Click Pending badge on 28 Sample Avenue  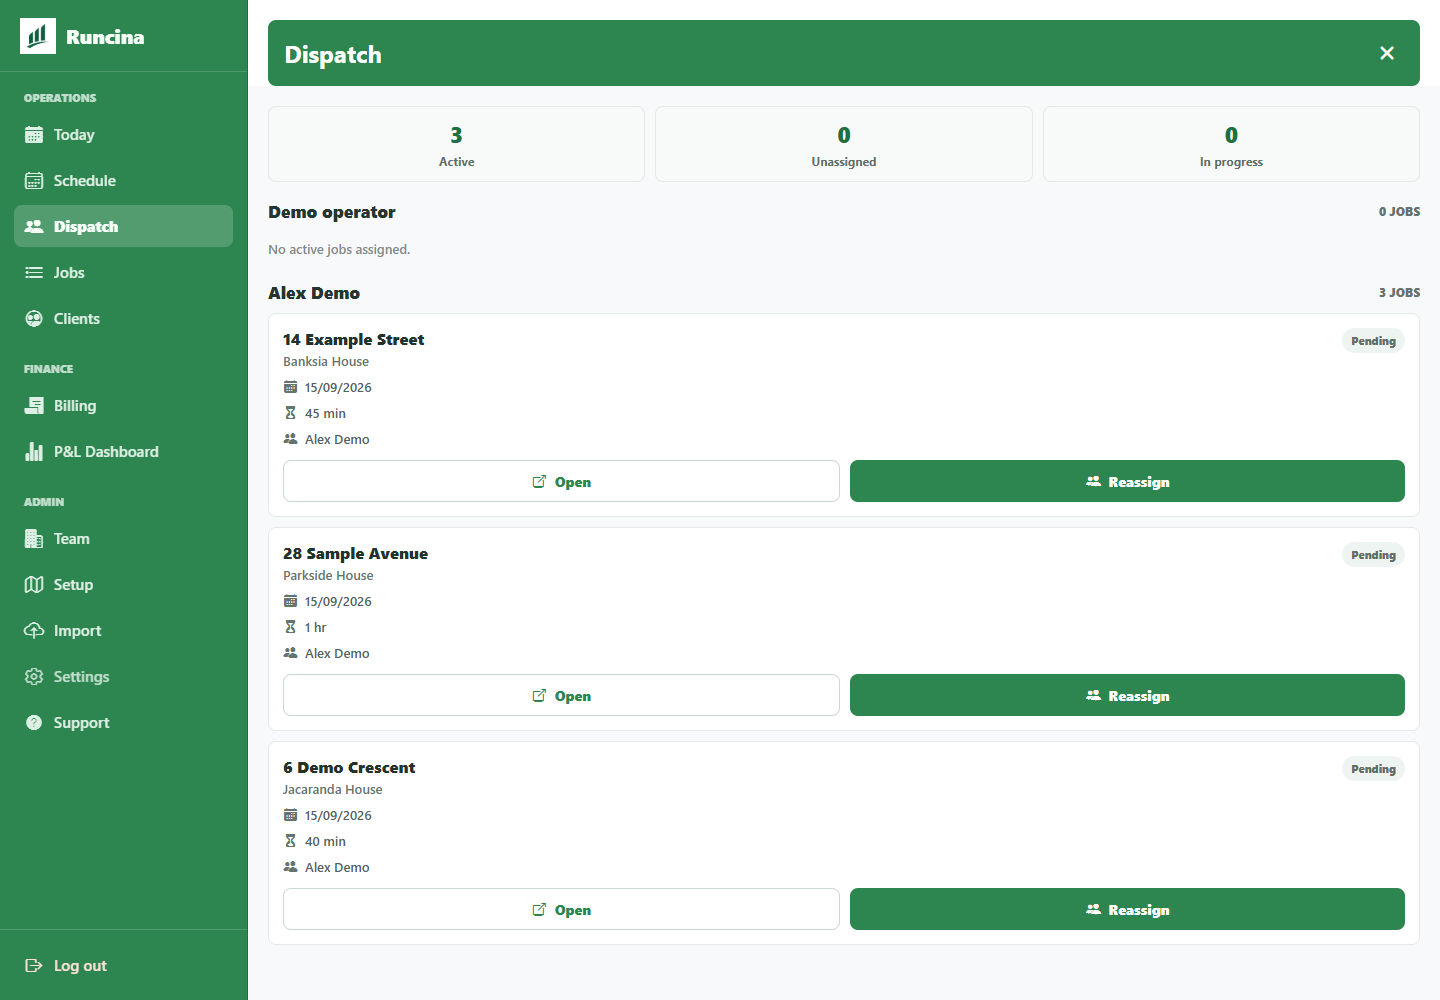(1373, 555)
